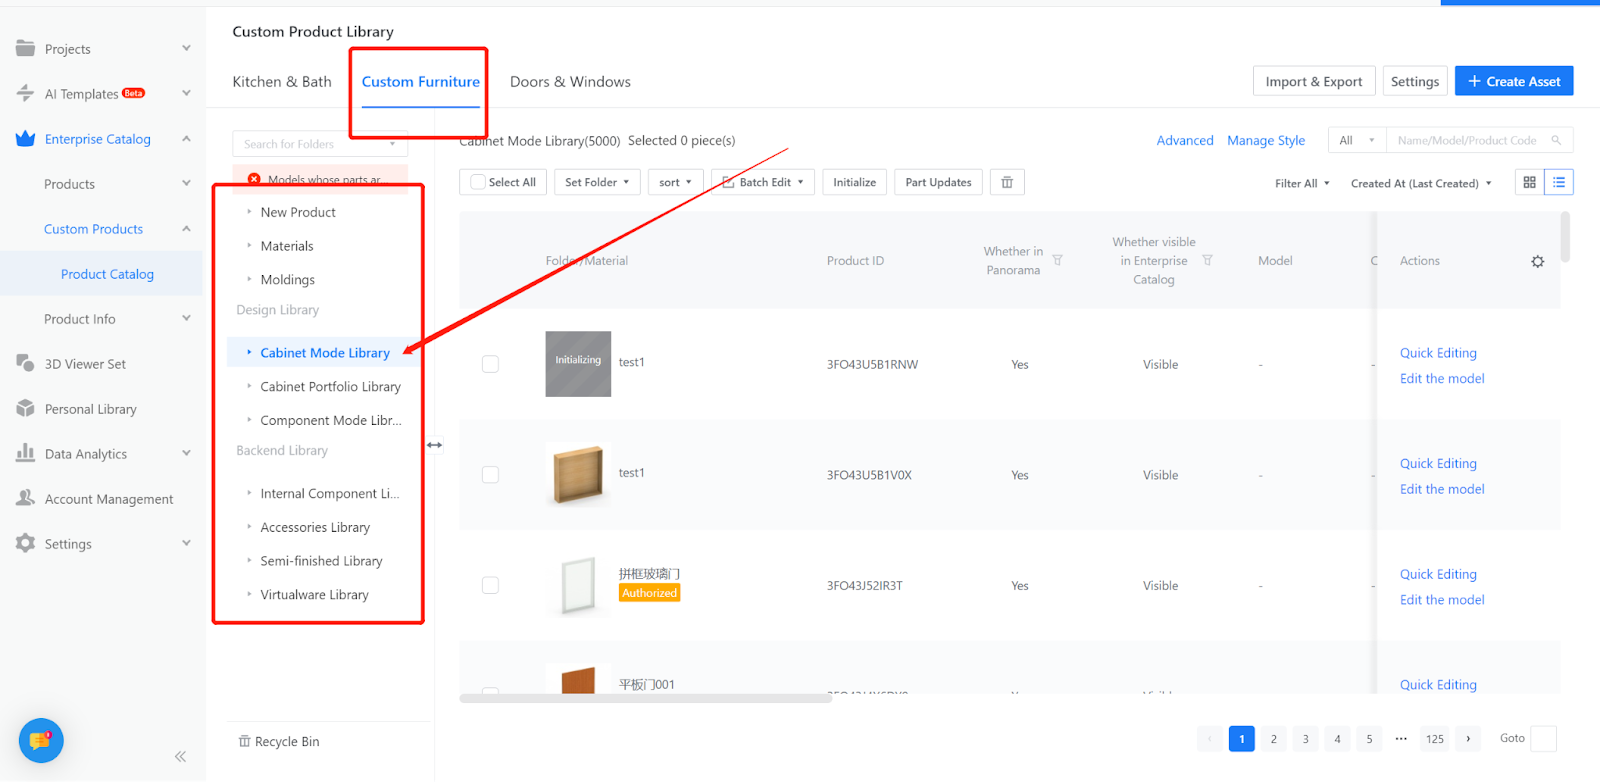The height and width of the screenshot is (782, 1600).
Task: Click the toolbar delete trash icon
Action: [x=1007, y=182]
